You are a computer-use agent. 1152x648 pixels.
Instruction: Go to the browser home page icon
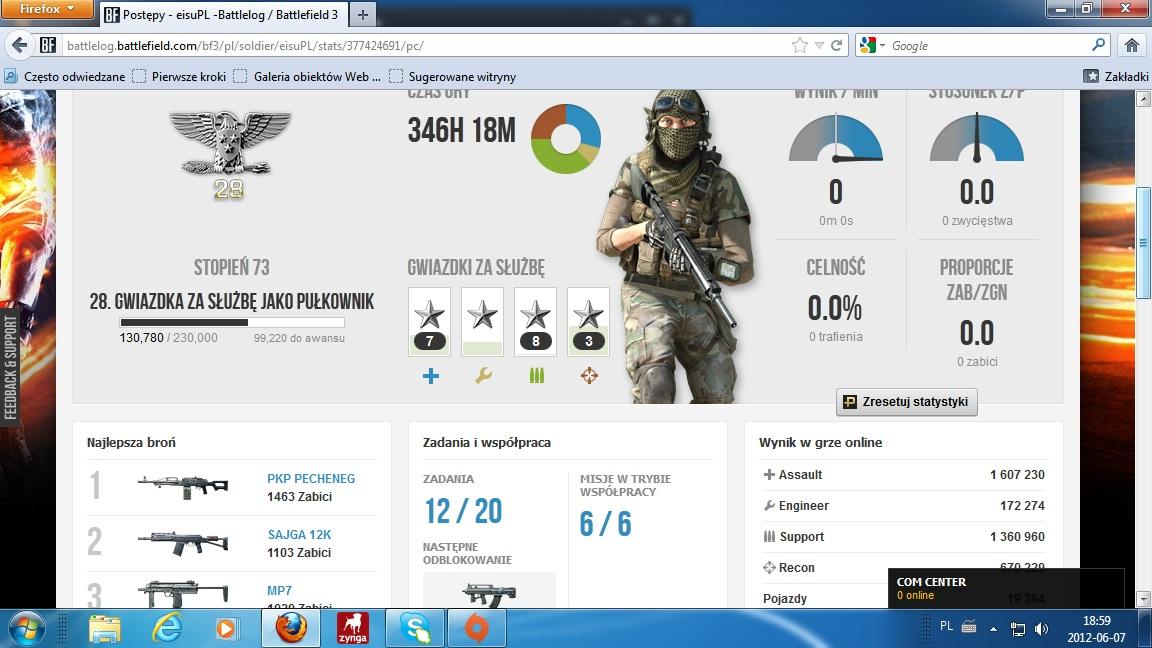(x=1131, y=46)
